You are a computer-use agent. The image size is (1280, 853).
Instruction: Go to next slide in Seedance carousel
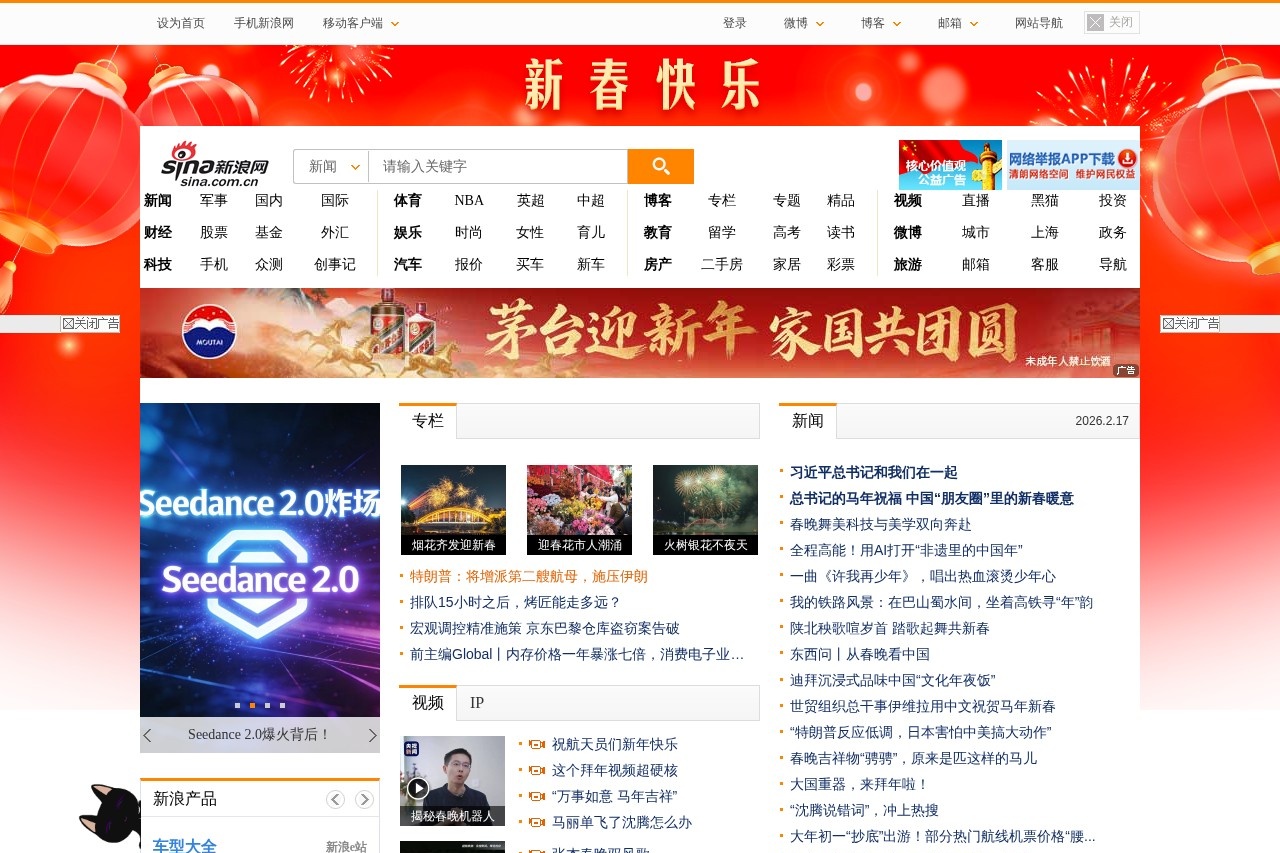point(373,735)
